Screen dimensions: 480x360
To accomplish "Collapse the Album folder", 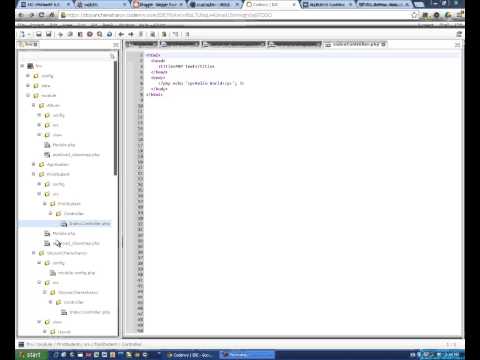I will coord(34,105).
